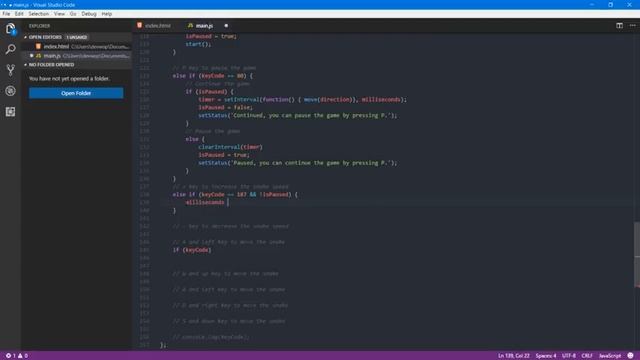Screen dimensions: 640x360
Task: Open the Search view icon
Action: (11, 49)
